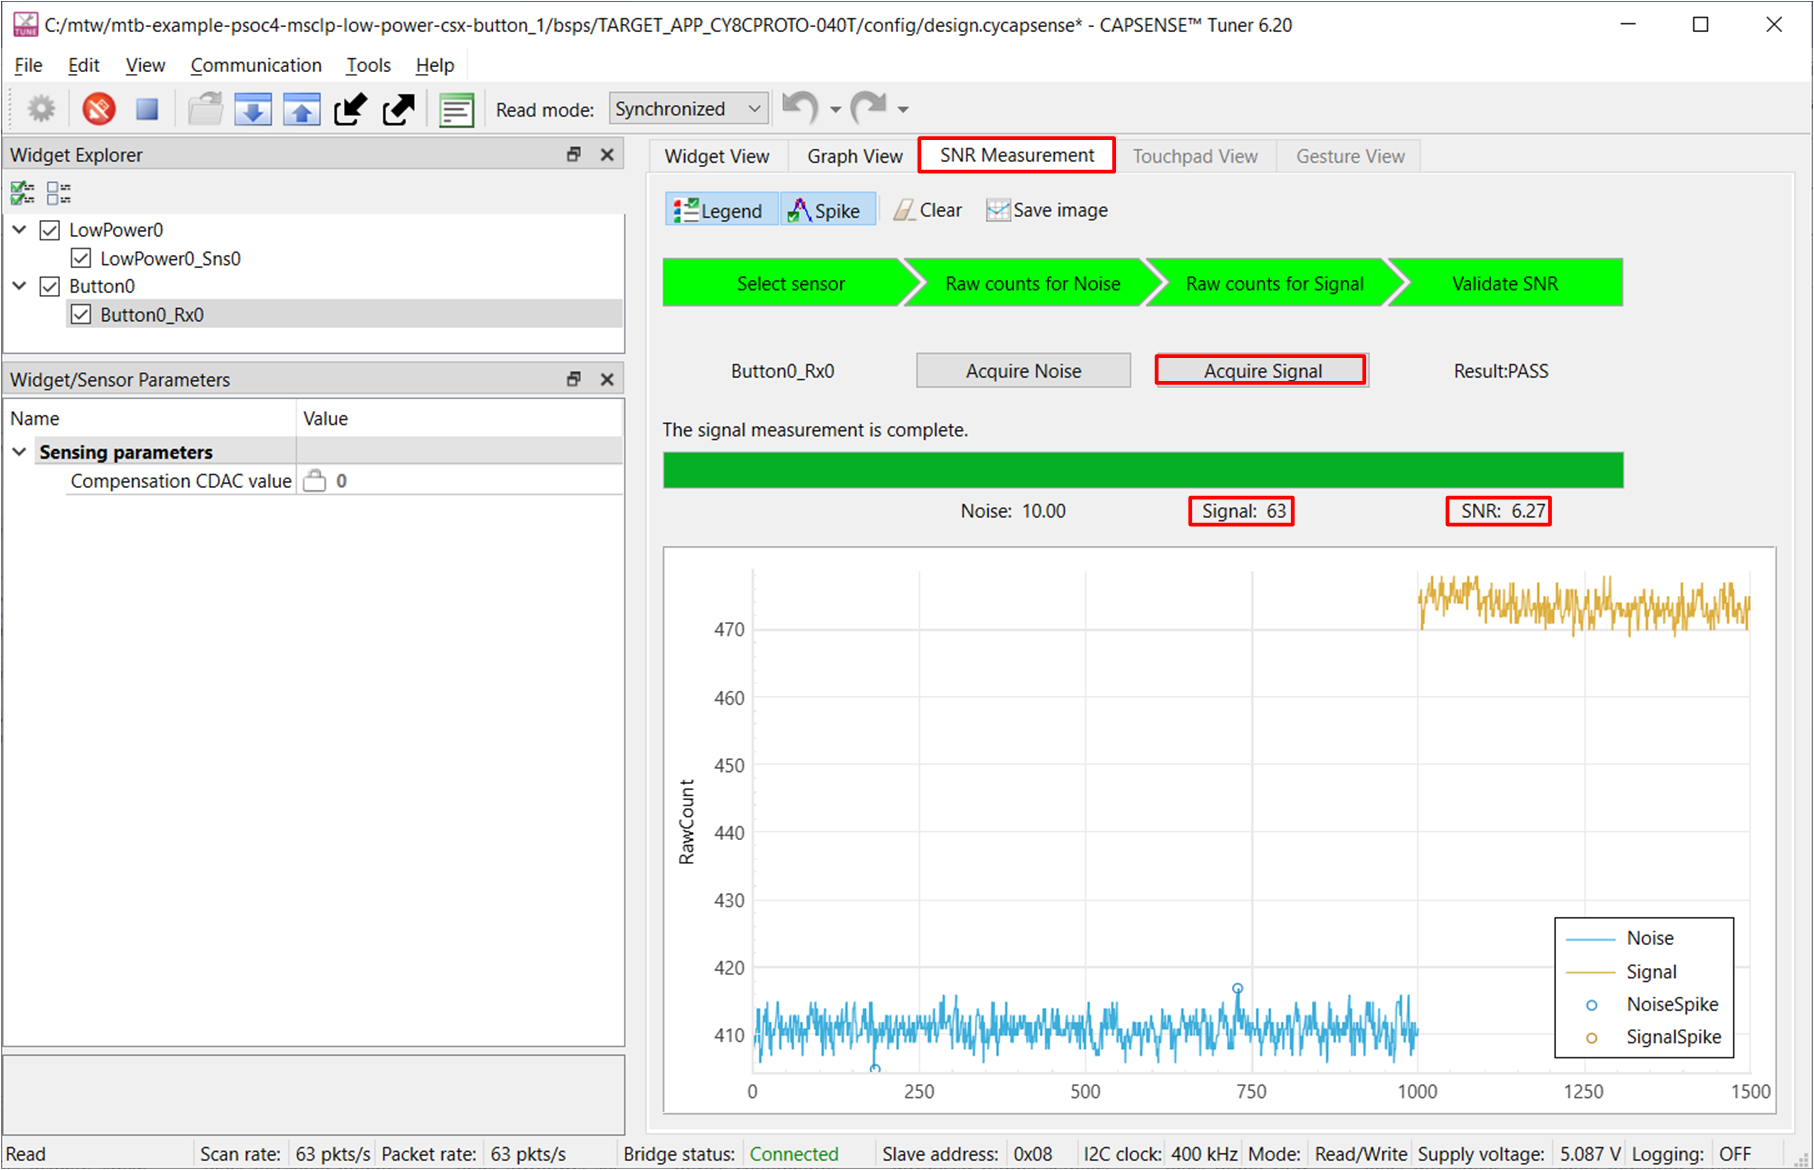
Task: Open the Redo history dropdown arrow
Action: click(903, 109)
